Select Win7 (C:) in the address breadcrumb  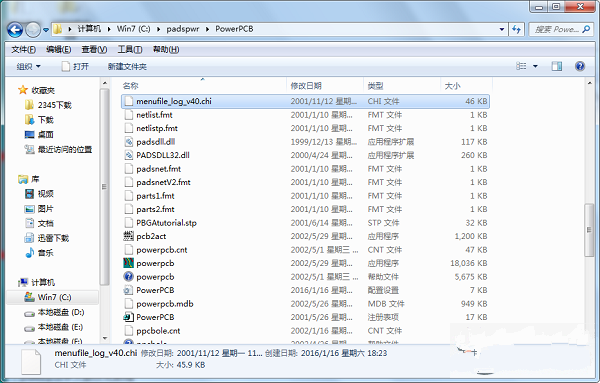pyautogui.click(x=133, y=29)
